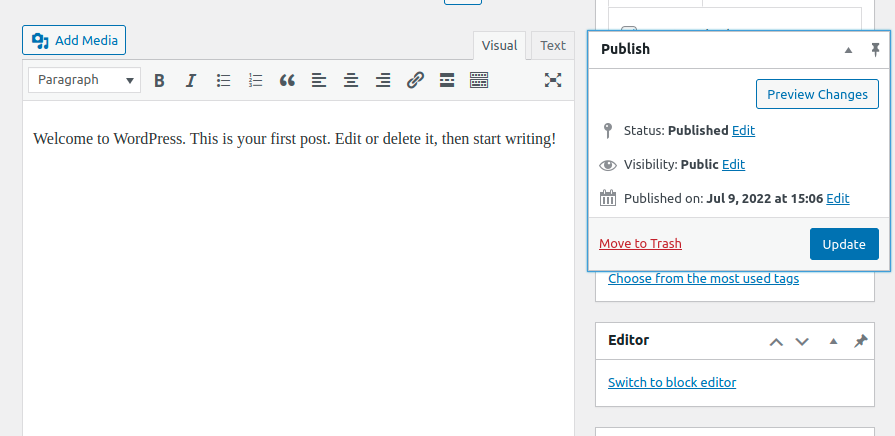
Task: Apply italic formatting
Action: tap(191, 80)
